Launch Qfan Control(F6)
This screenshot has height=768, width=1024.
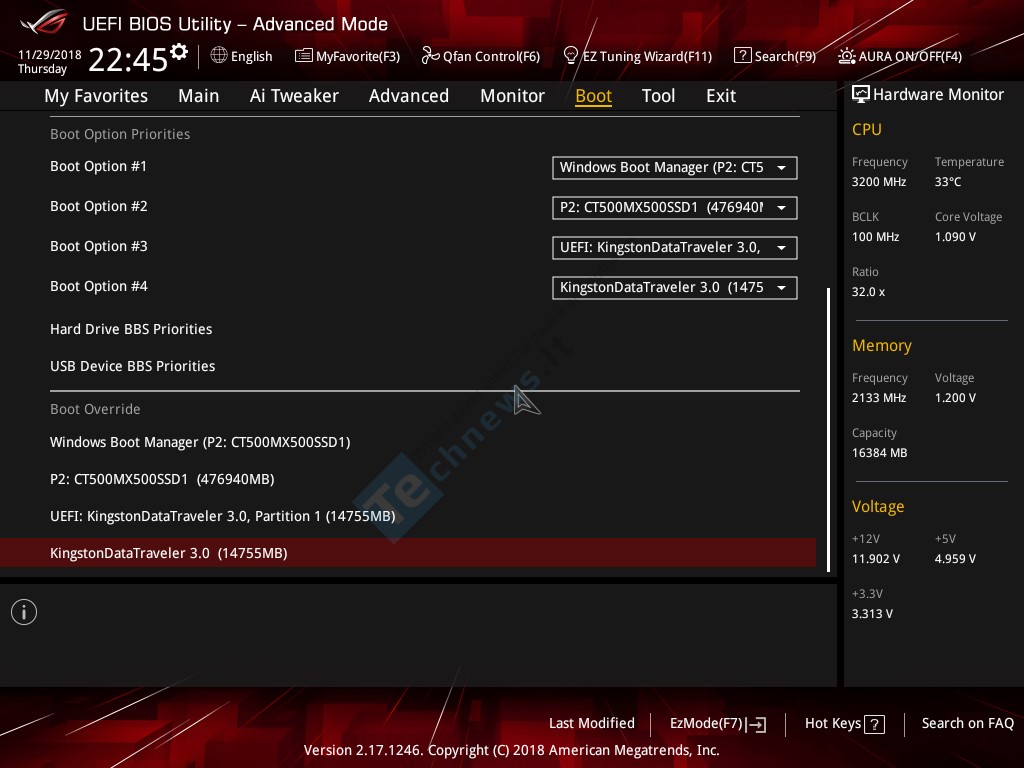[492, 57]
